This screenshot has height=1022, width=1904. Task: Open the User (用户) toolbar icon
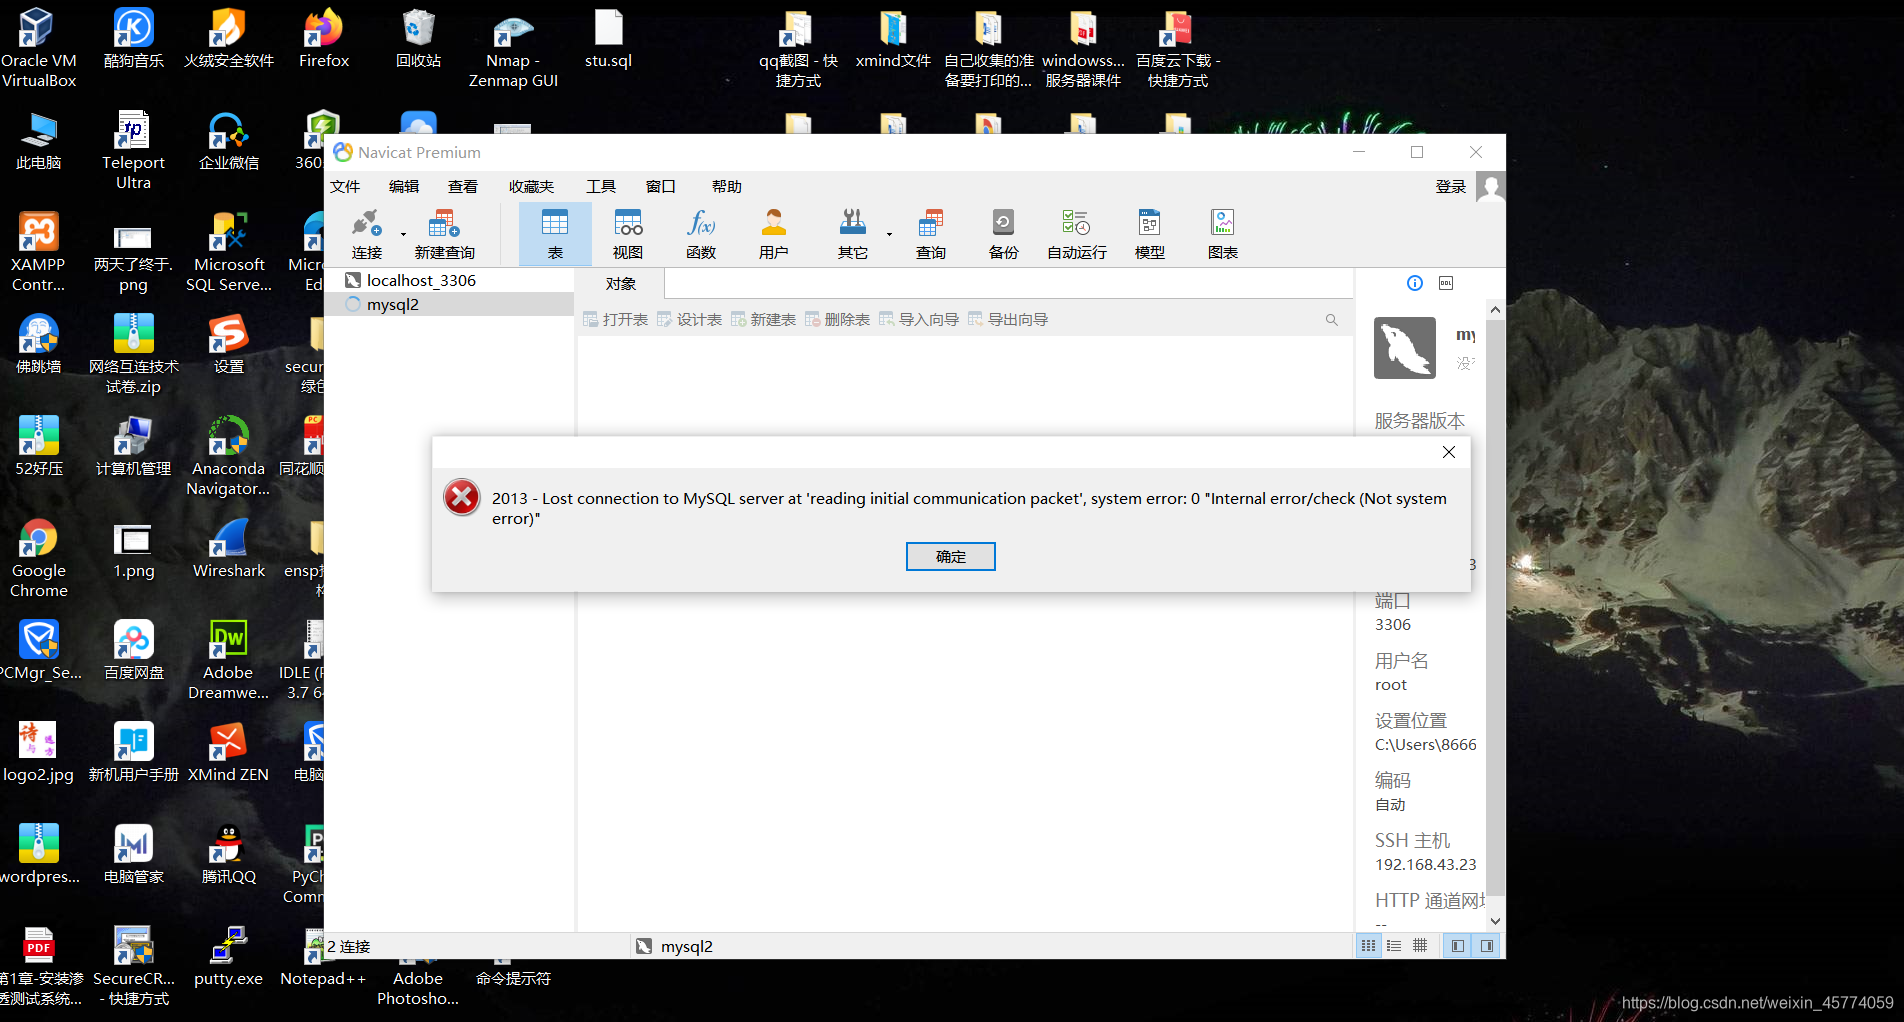click(x=774, y=234)
